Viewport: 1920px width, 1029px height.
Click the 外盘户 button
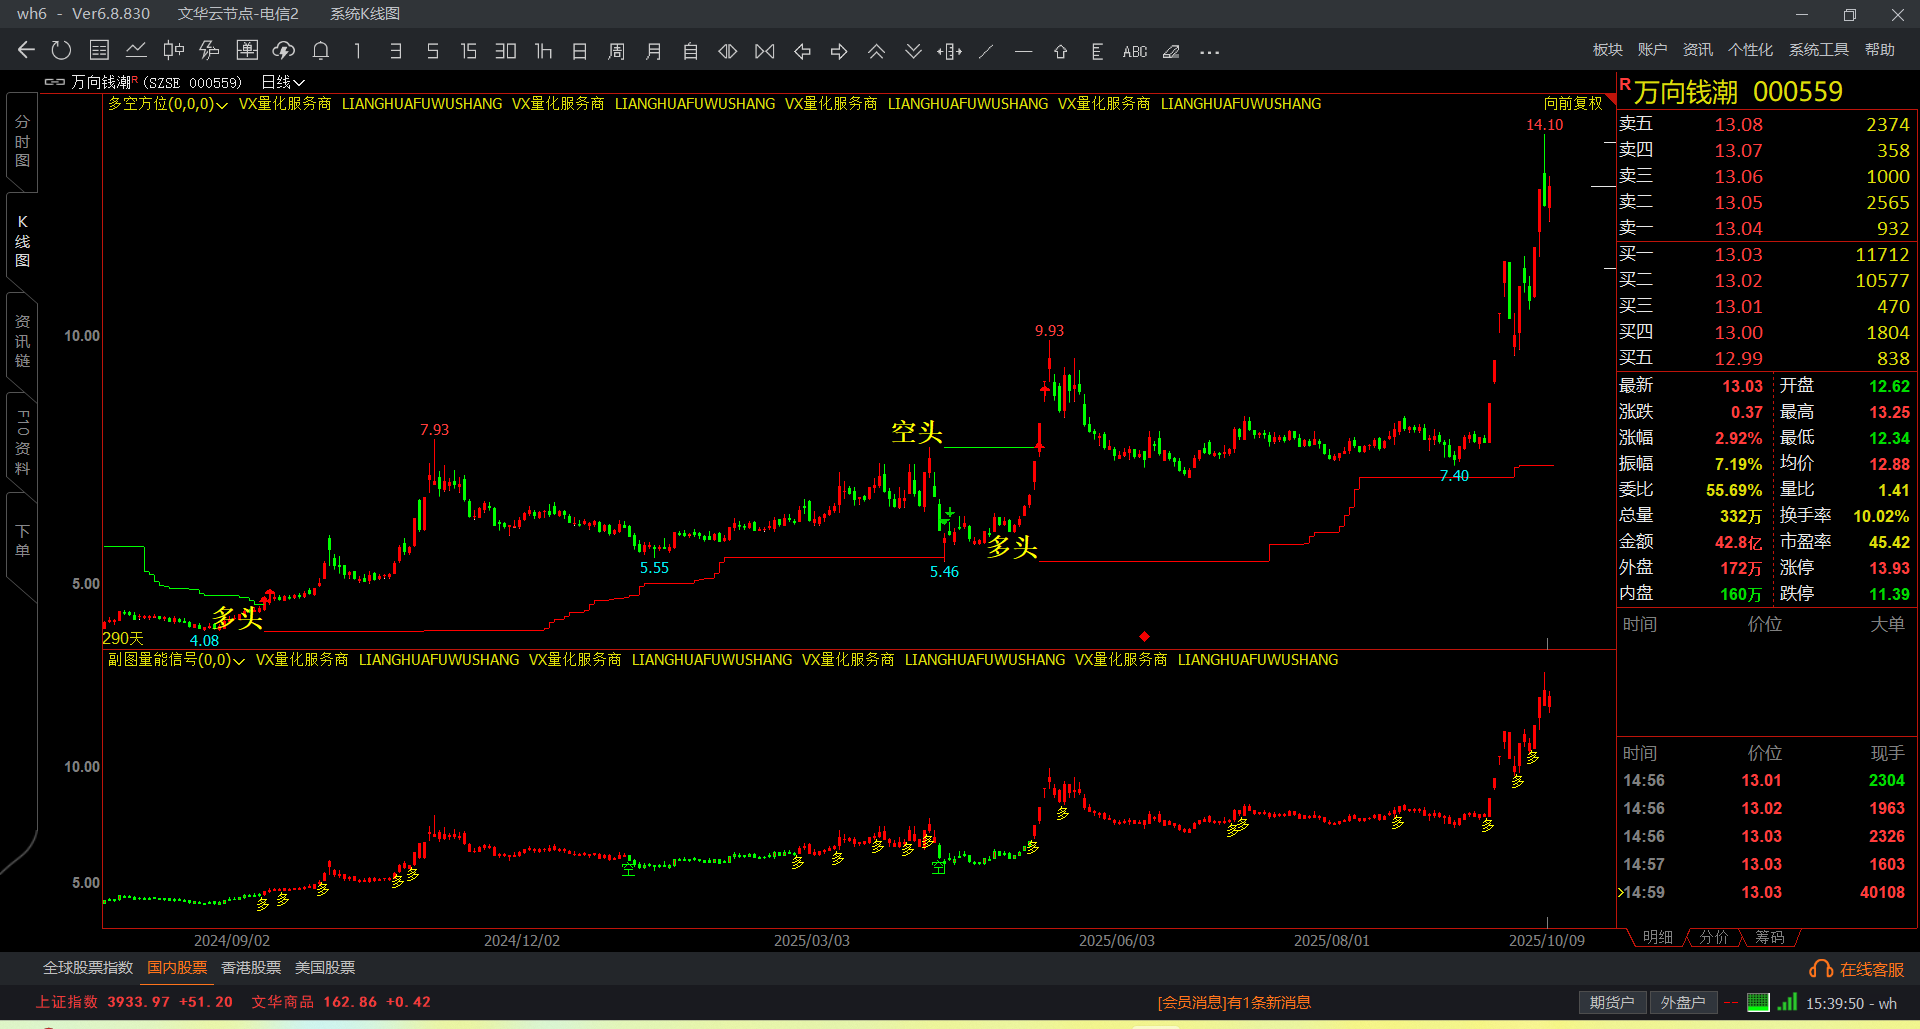click(1683, 1003)
